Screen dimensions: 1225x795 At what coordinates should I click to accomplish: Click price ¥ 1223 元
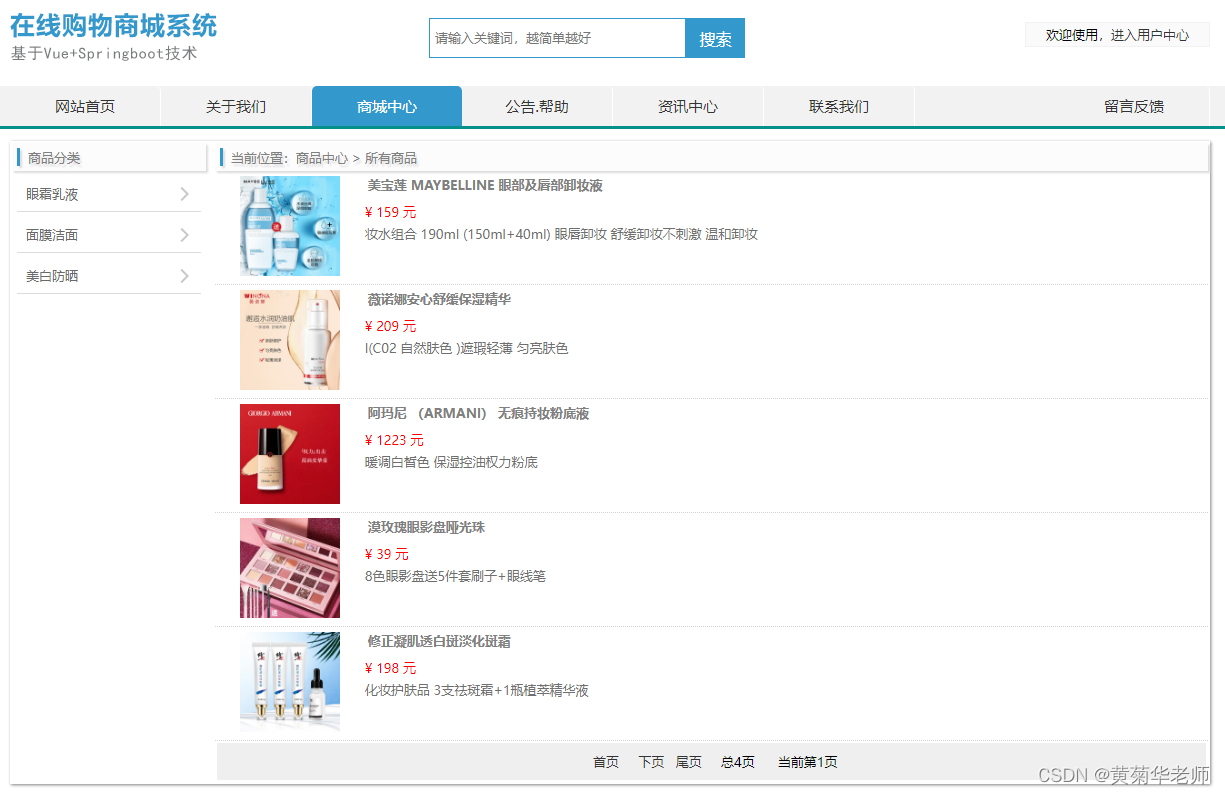395,440
